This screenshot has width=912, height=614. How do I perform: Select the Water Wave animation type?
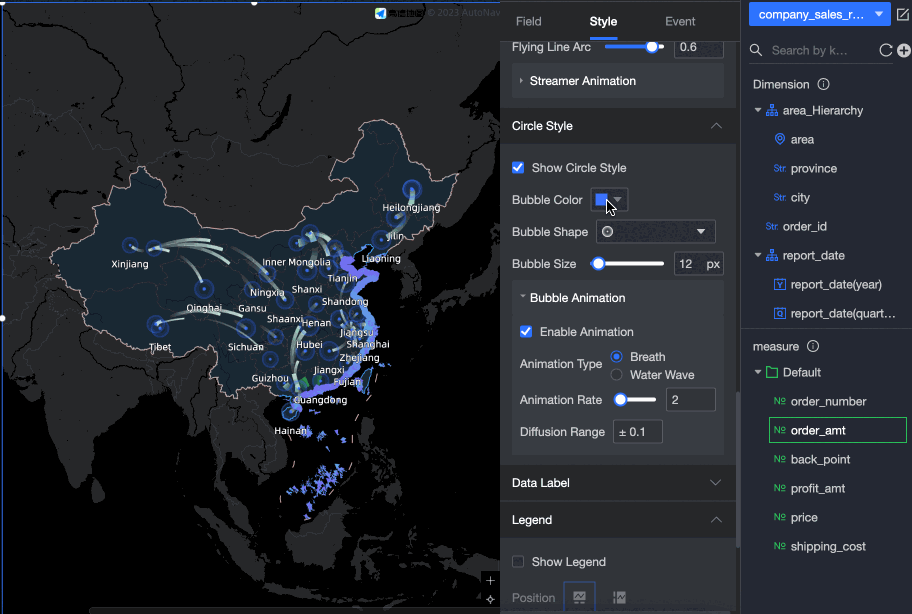click(x=617, y=374)
